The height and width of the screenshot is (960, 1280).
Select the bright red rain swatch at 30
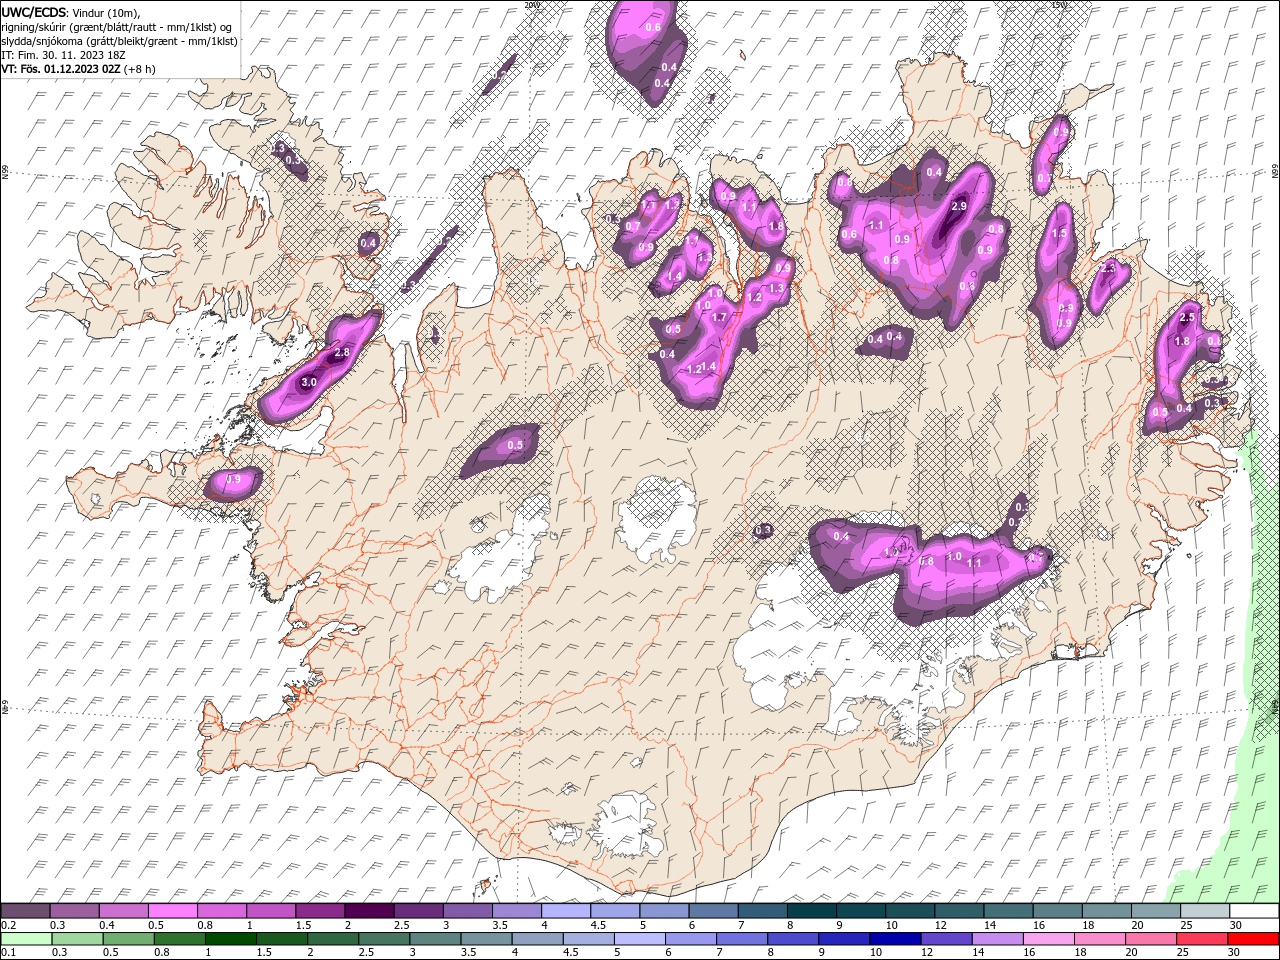(x=1252, y=939)
